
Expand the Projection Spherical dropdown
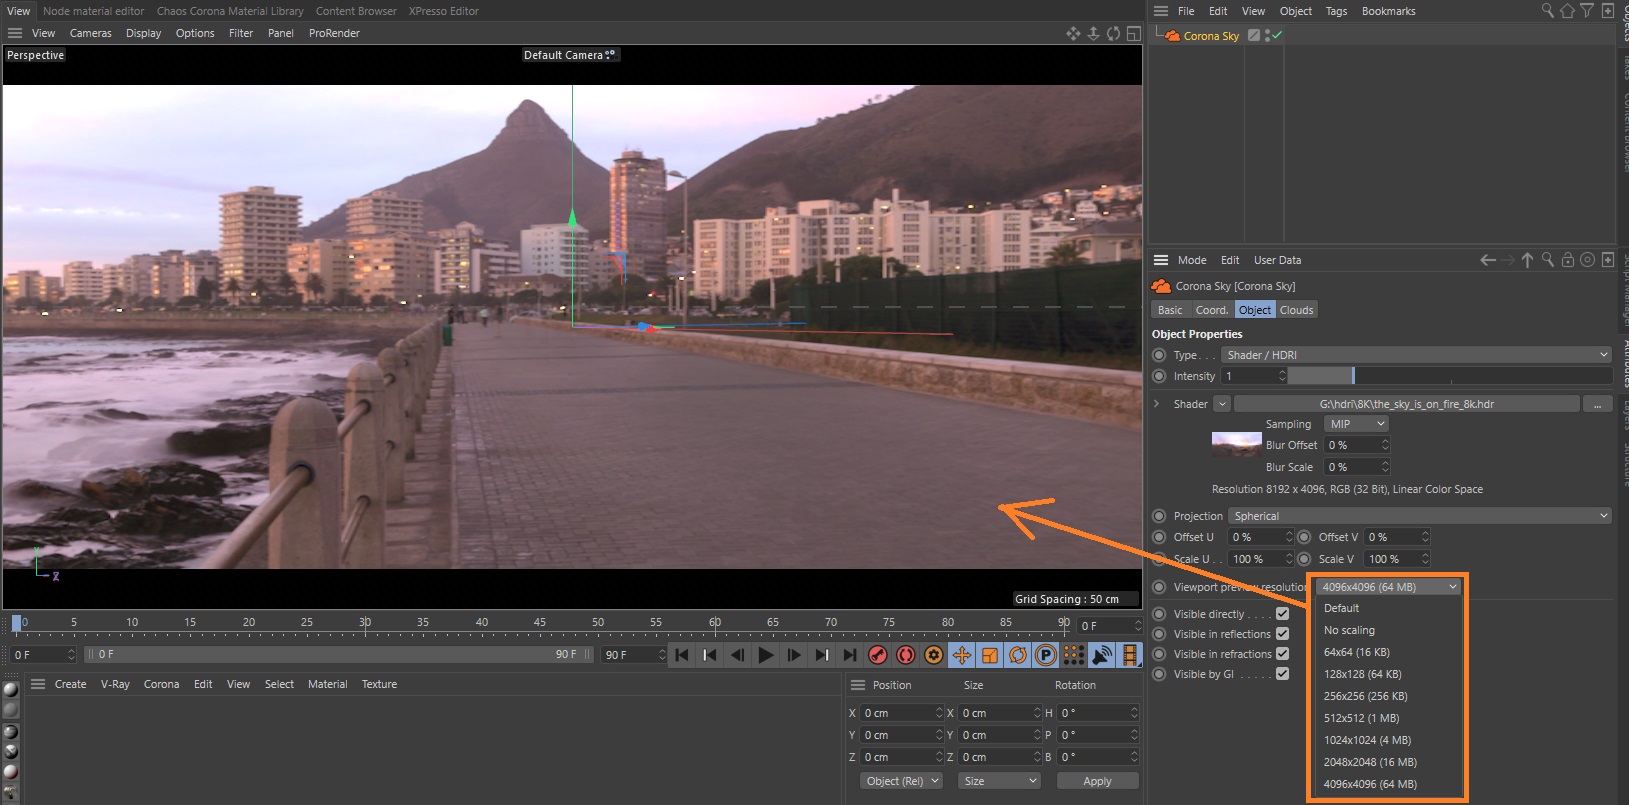(1420, 516)
